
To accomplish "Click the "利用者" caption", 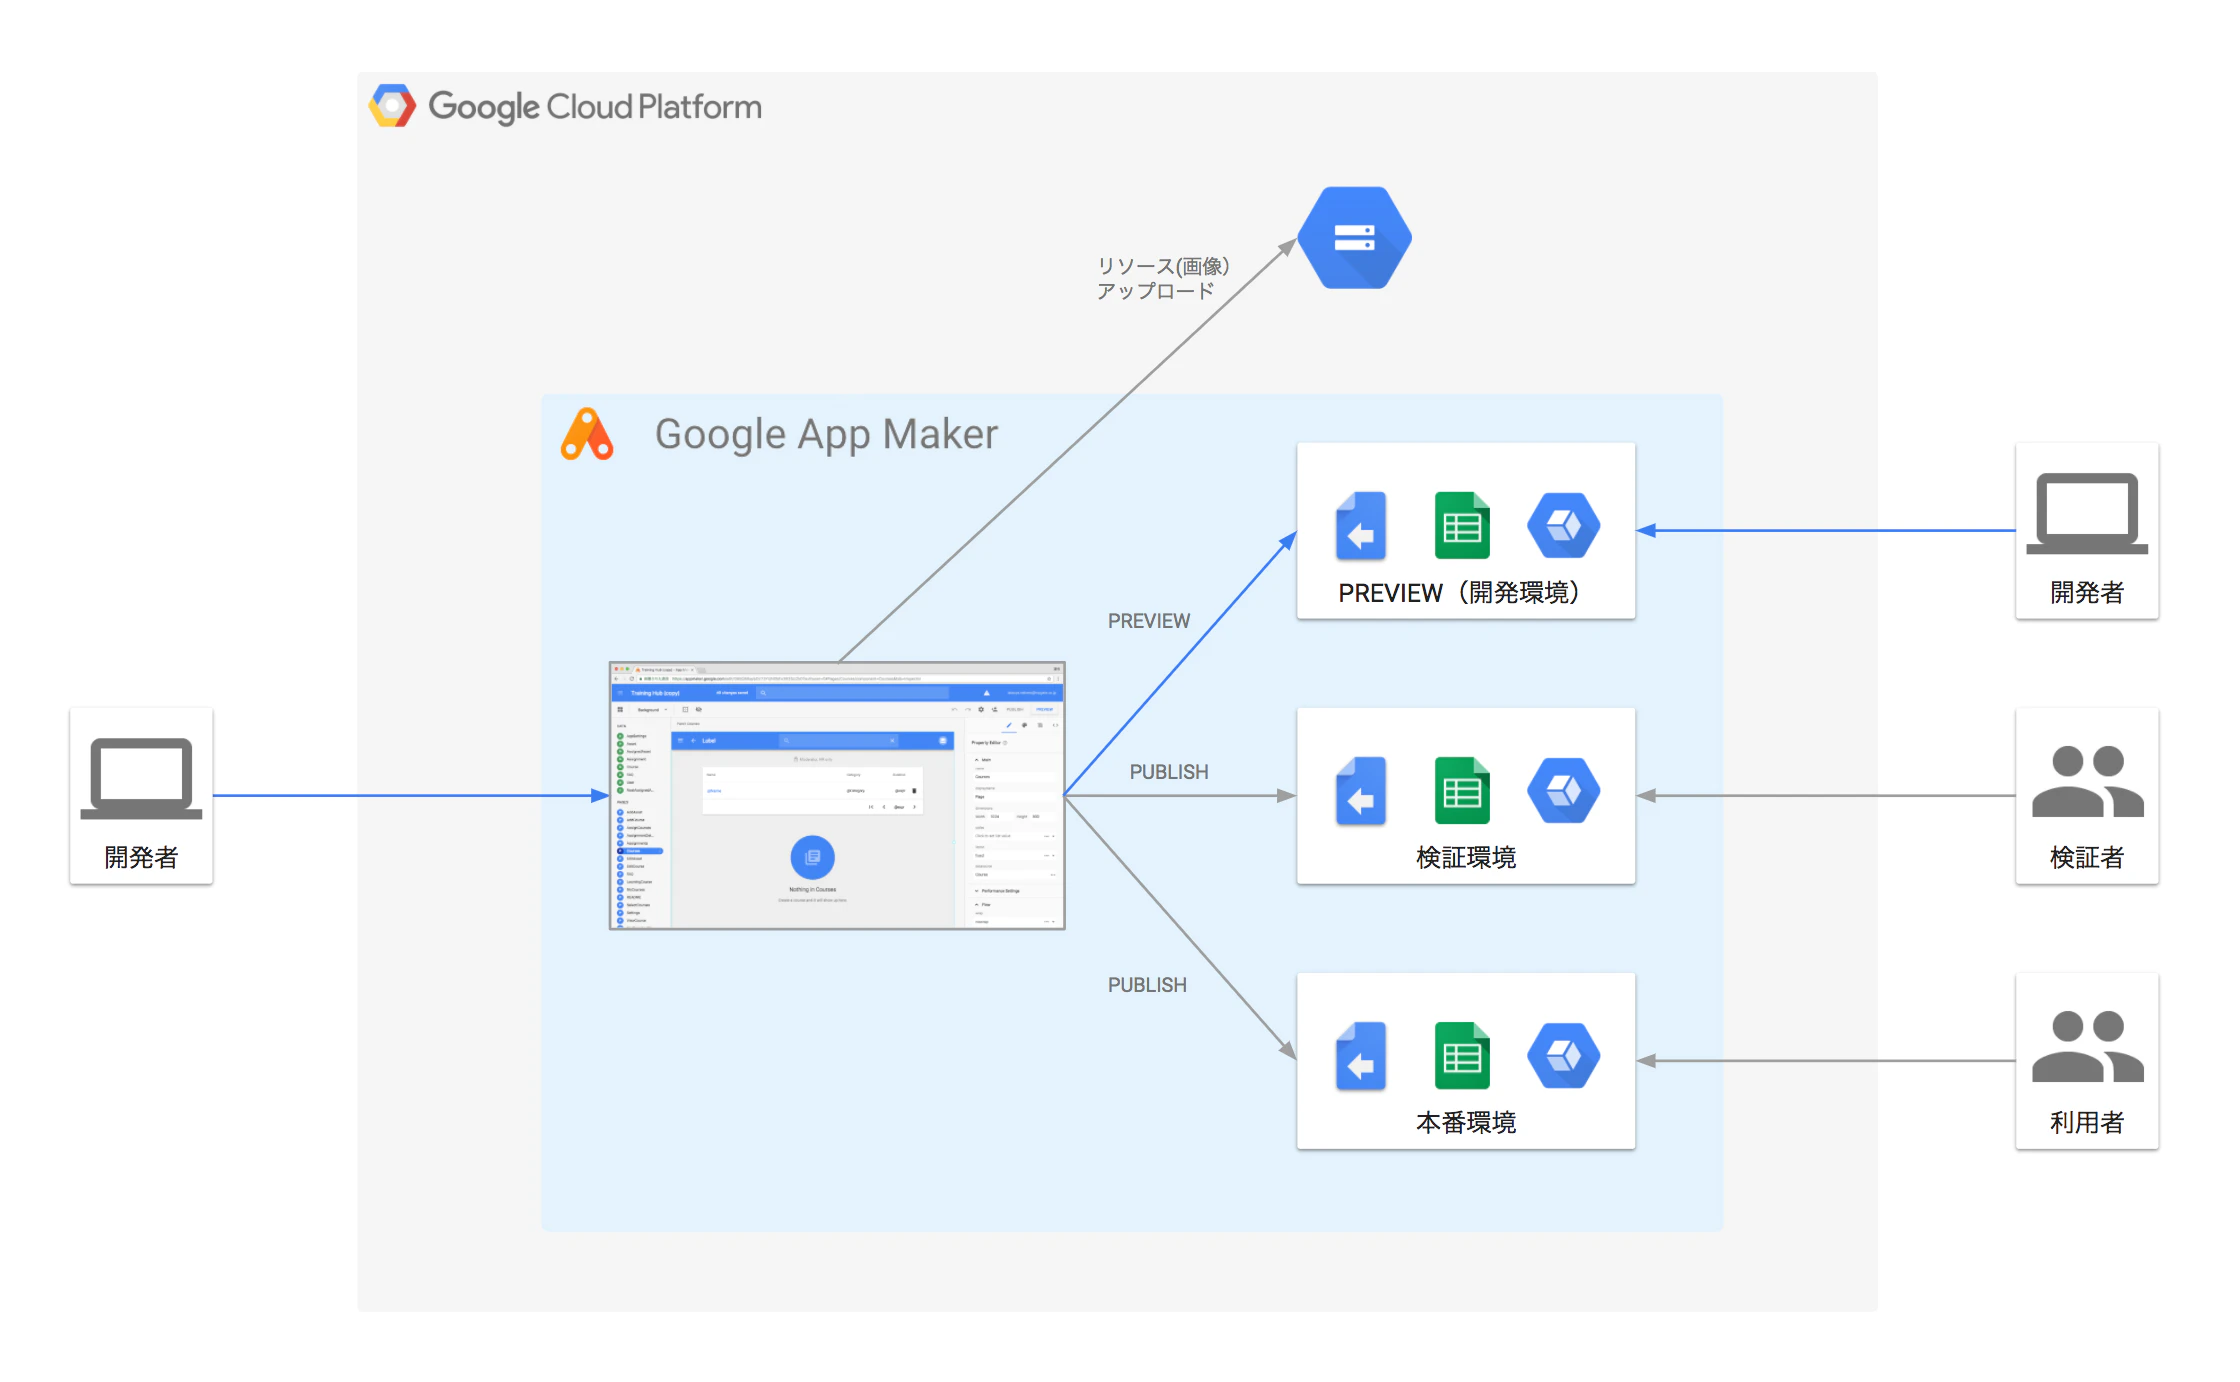I will [x=2087, y=1123].
